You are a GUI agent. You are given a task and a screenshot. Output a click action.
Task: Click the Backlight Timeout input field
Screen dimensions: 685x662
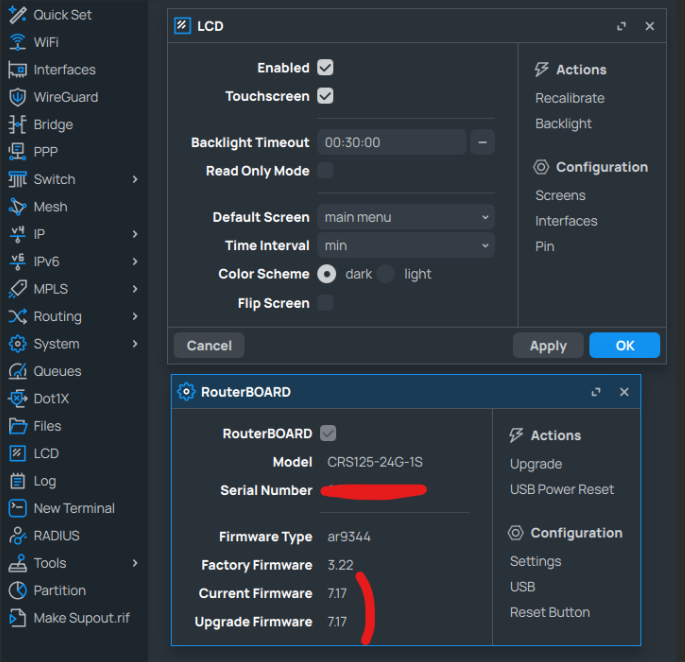pos(392,142)
